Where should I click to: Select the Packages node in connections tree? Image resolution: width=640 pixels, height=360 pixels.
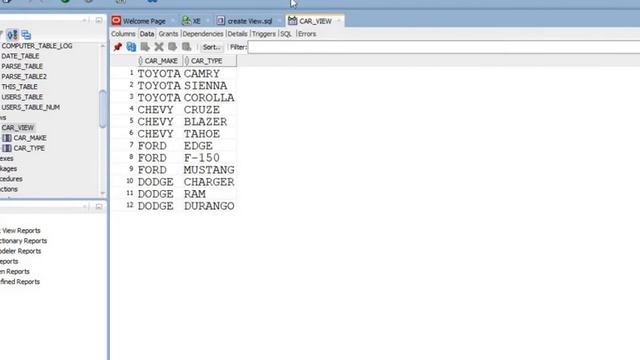[x=9, y=169]
